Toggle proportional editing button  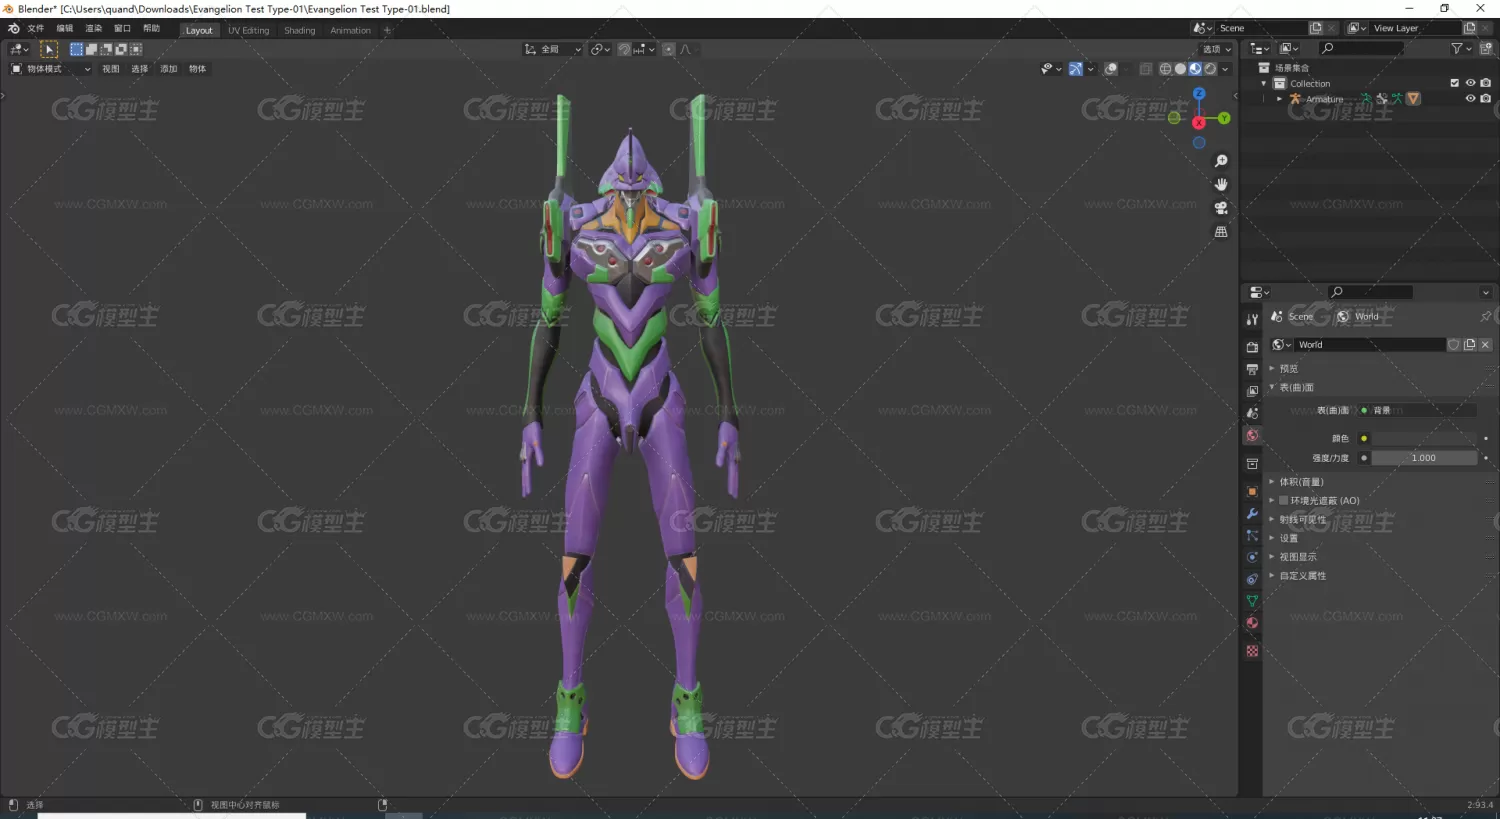669,49
